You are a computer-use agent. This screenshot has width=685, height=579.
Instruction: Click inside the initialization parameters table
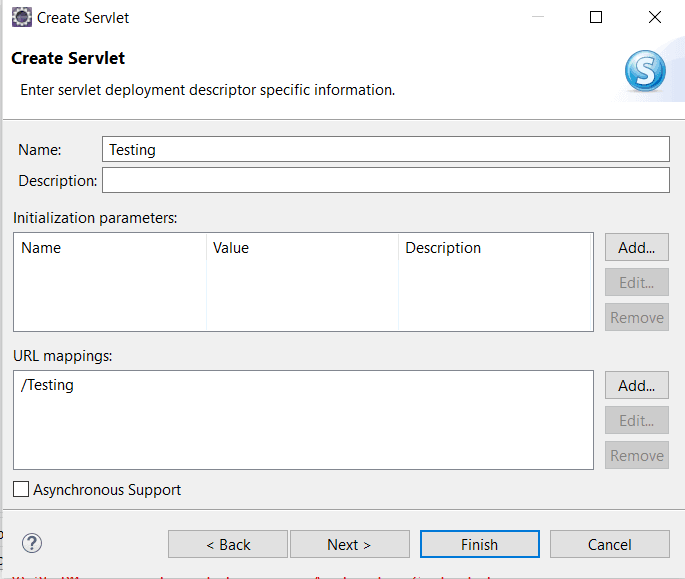click(302, 295)
